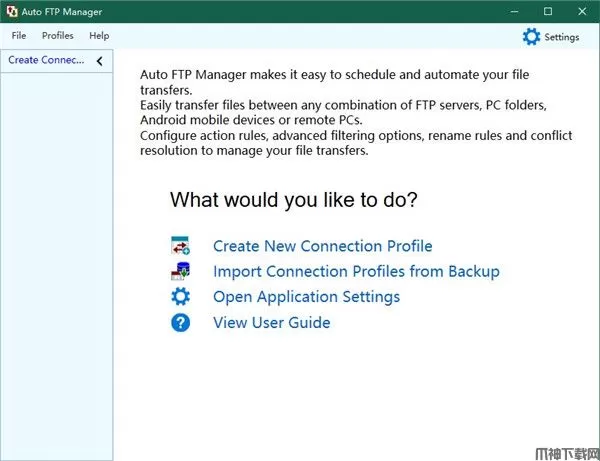Click the View User Guide link
Image resolution: width=600 pixels, height=461 pixels.
point(271,322)
